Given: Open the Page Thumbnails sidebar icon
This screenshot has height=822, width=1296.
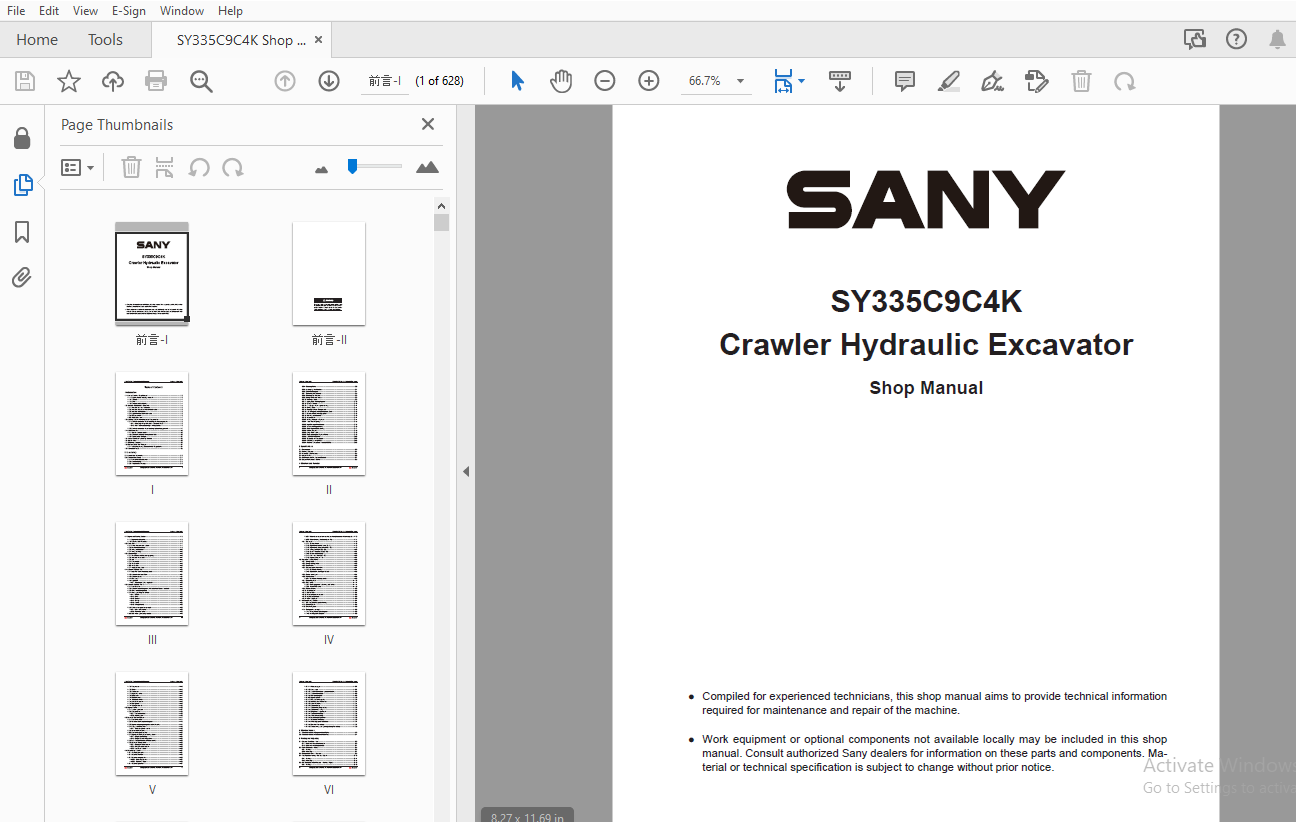Looking at the screenshot, I should pos(22,185).
